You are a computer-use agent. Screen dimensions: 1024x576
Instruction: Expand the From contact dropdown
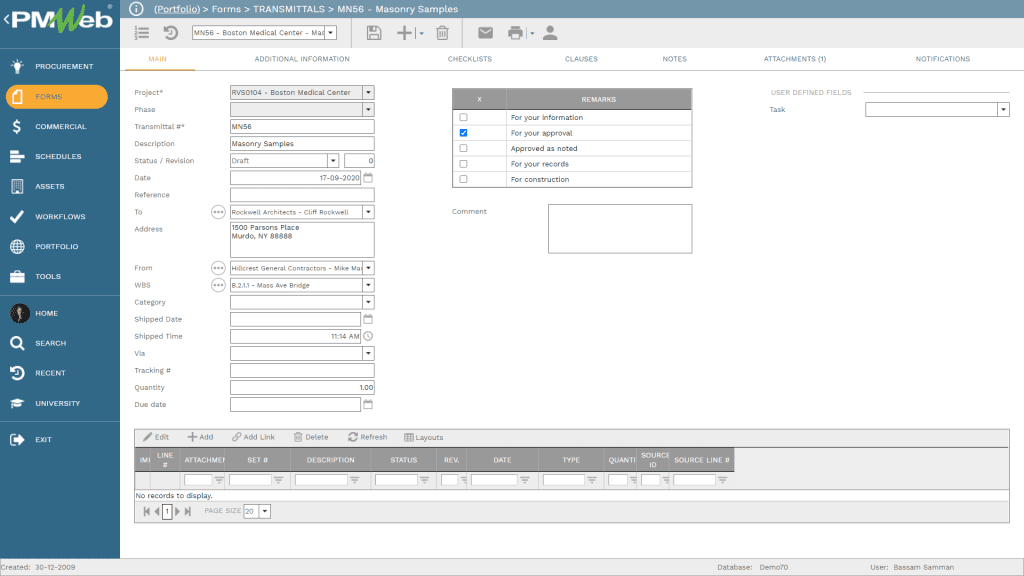click(x=368, y=268)
